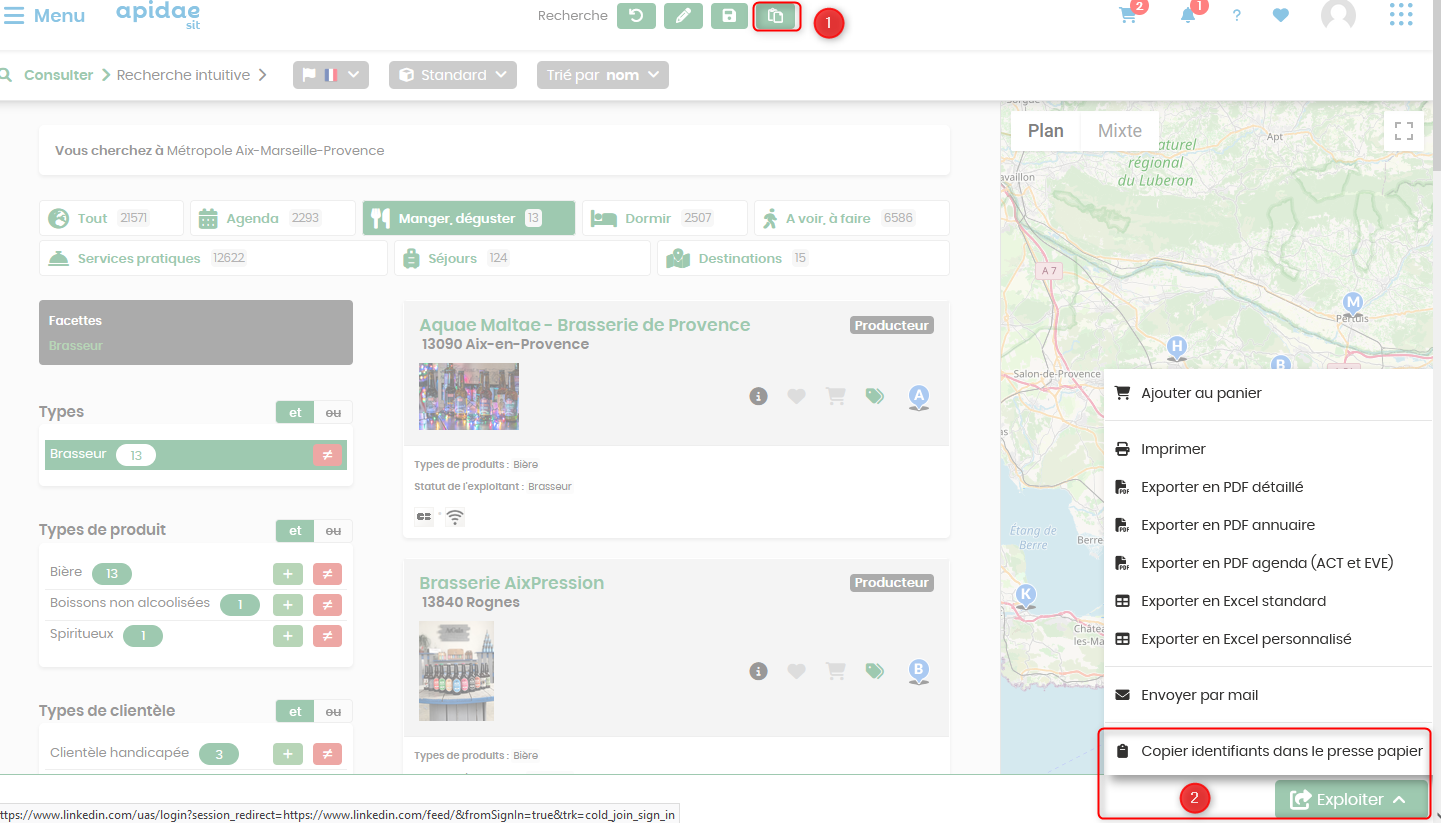Viewport: 1441px width, 823px height.
Task: Open the Aquae Maltae bottles thumbnail
Action: [468, 396]
